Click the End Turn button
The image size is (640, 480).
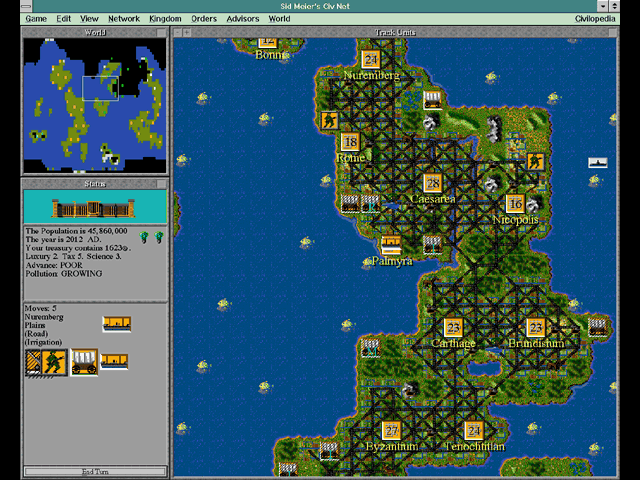(x=95, y=471)
